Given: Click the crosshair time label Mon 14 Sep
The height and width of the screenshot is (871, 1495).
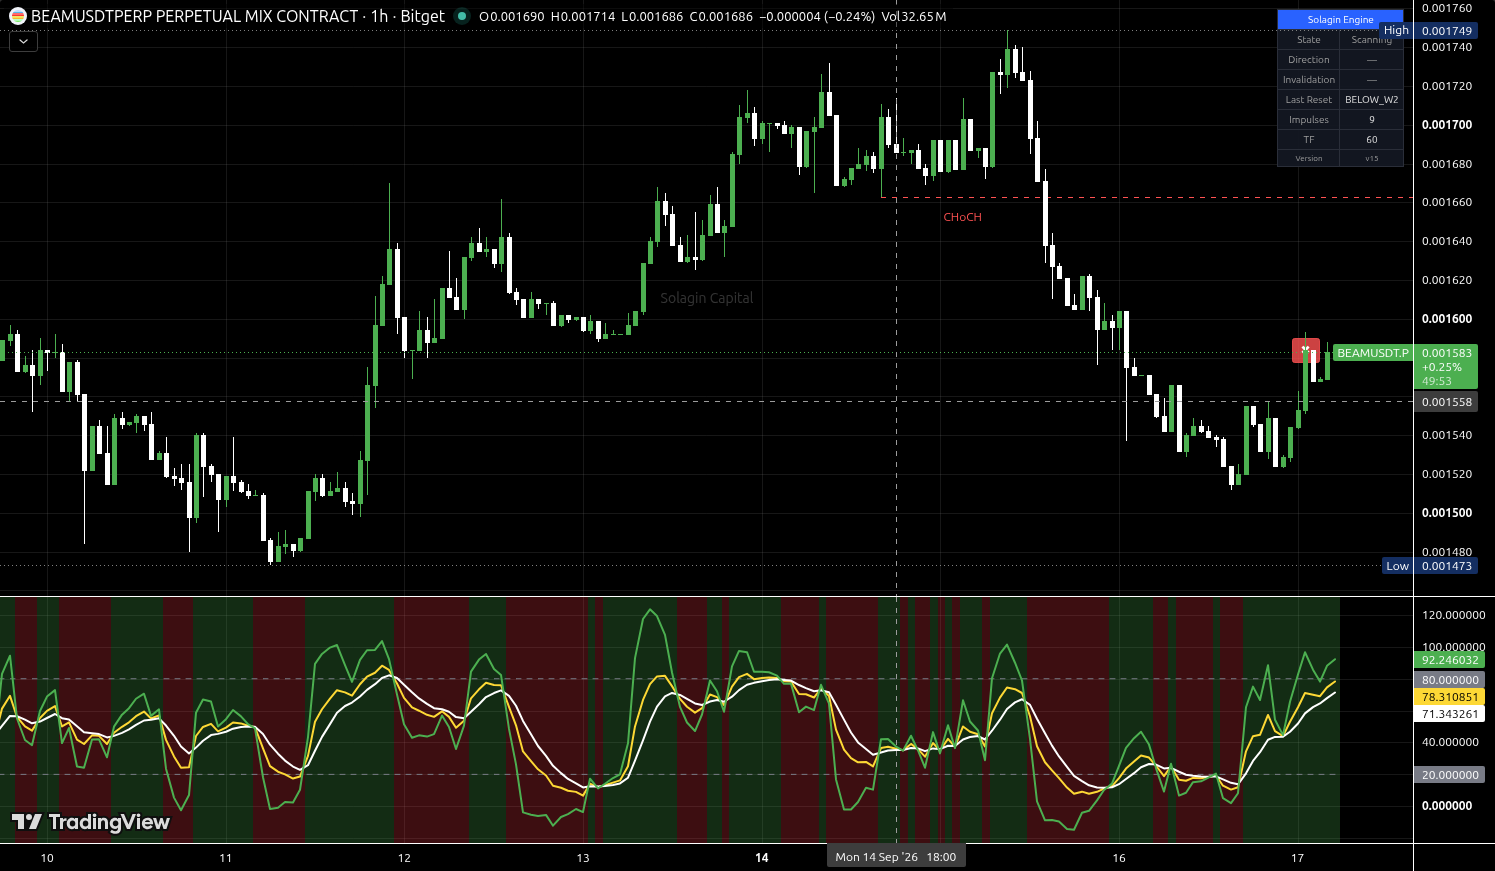Looking at the screenshot, I should (896, 857).
